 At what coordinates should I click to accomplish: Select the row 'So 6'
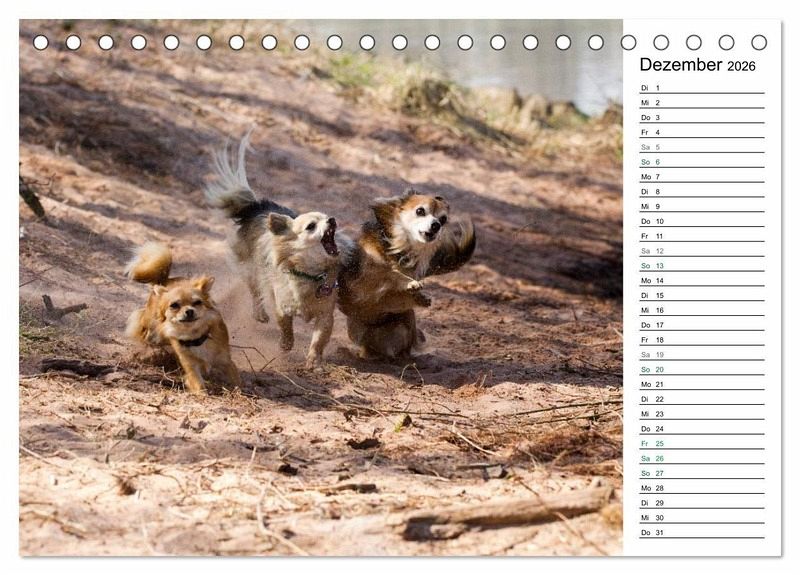coord(702,162)
